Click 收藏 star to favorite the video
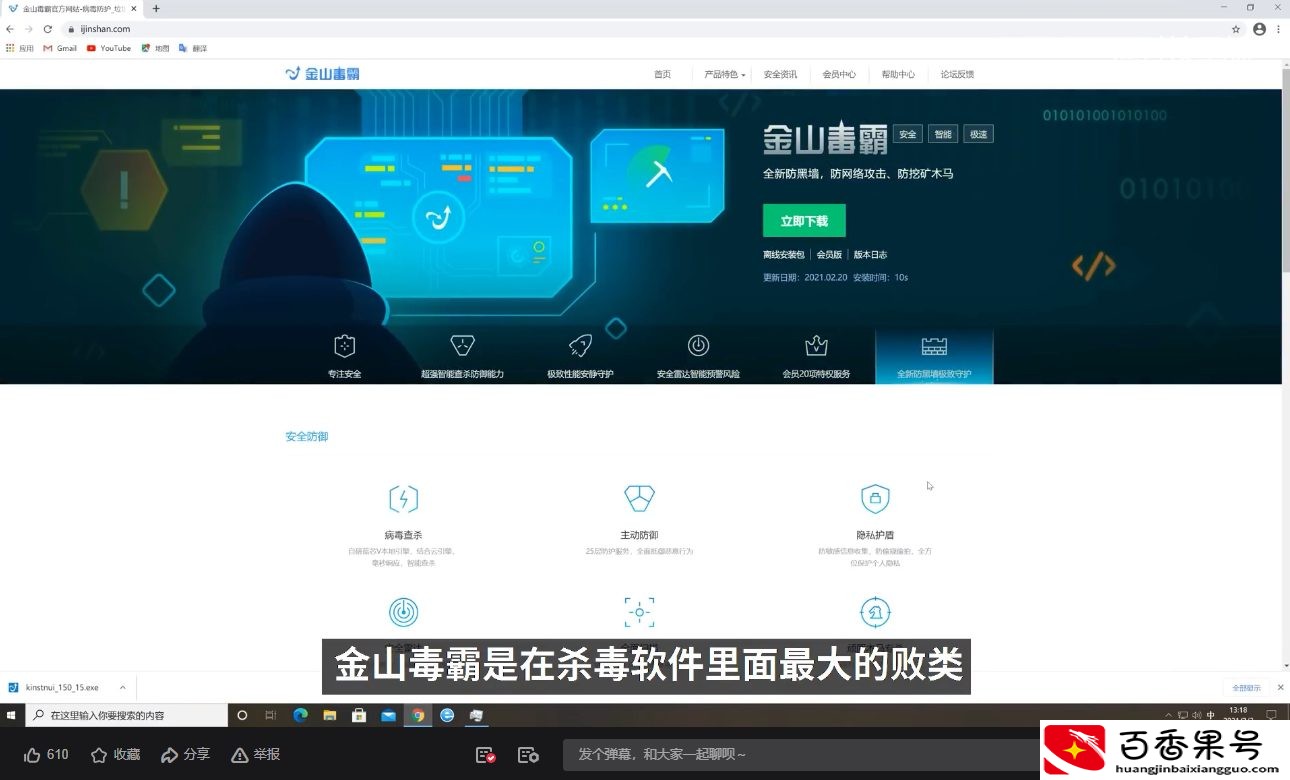 pyautogui.click(x=115, y=755)
